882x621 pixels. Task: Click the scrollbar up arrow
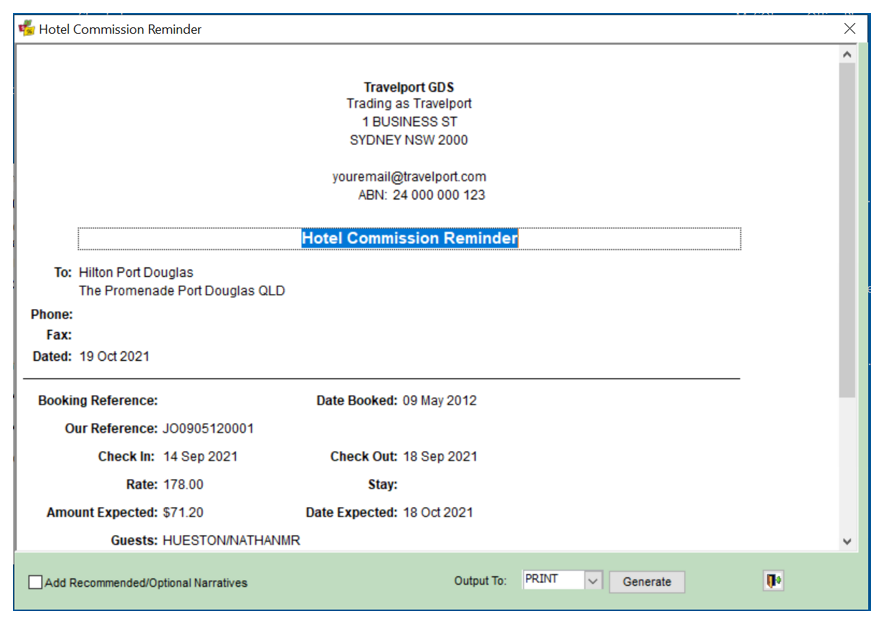coord(848,55)
